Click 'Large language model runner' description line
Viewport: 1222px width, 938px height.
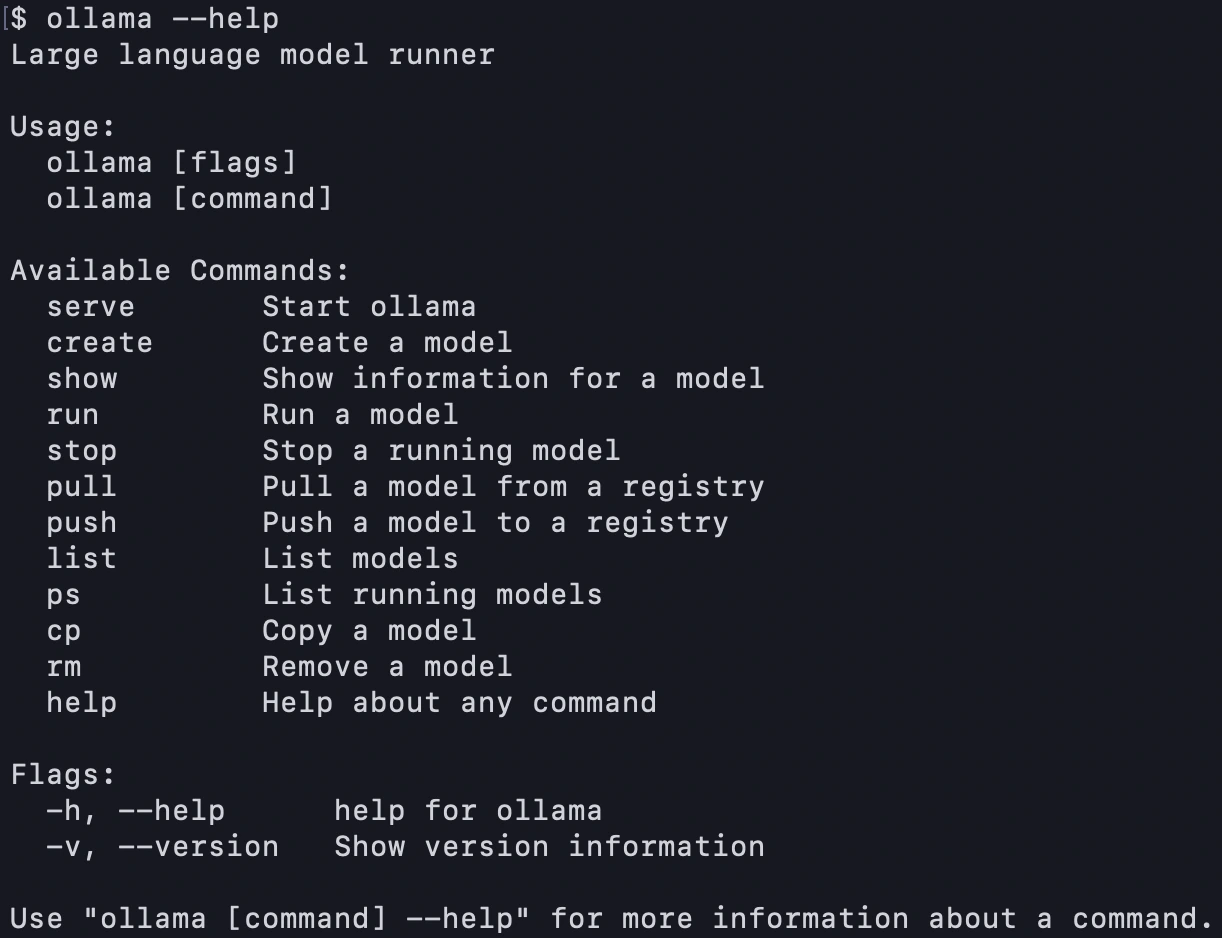click(252, 55)
